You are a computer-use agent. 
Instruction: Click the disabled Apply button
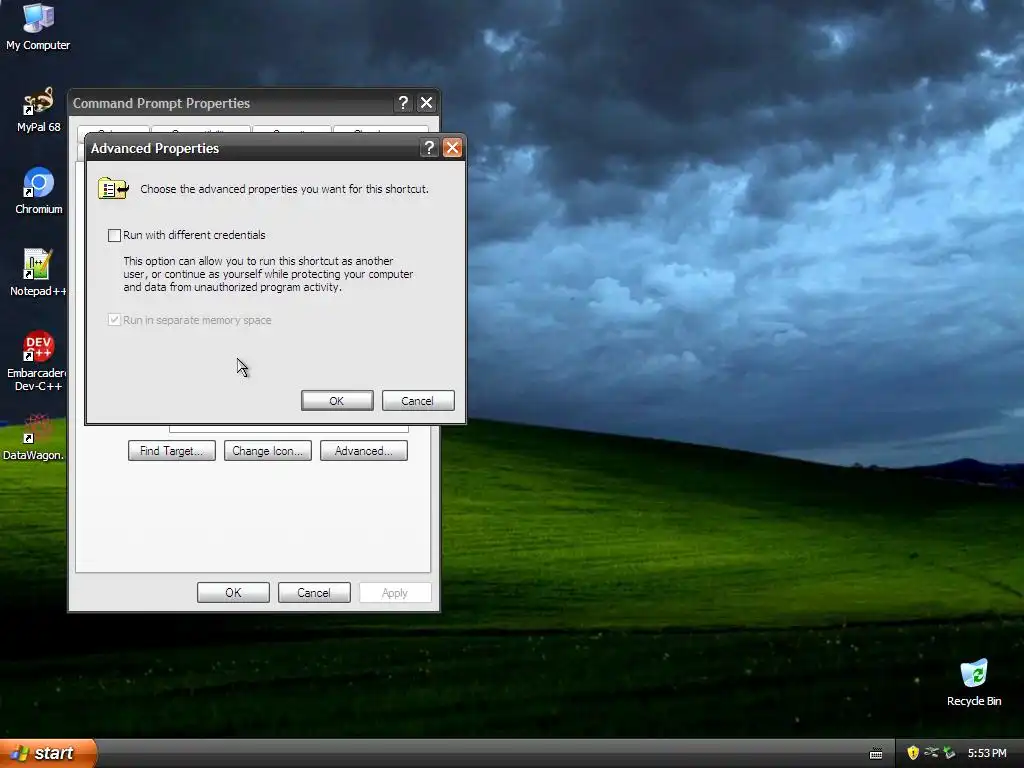click(395, 593)
